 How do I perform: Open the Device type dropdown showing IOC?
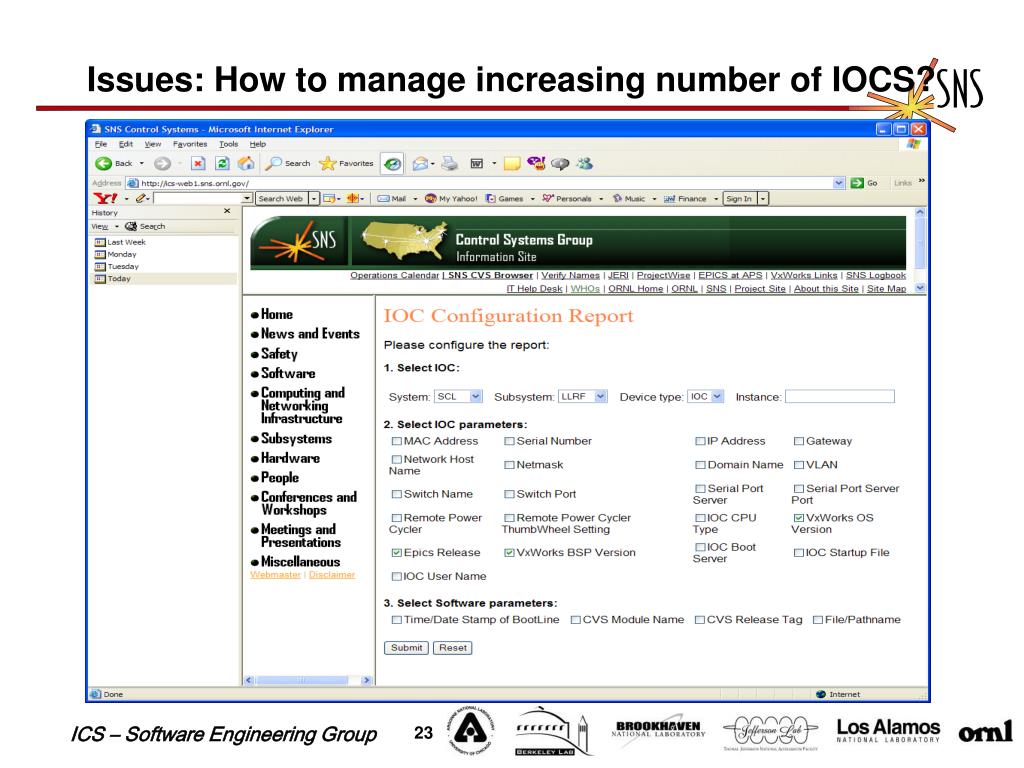[705, 396]
